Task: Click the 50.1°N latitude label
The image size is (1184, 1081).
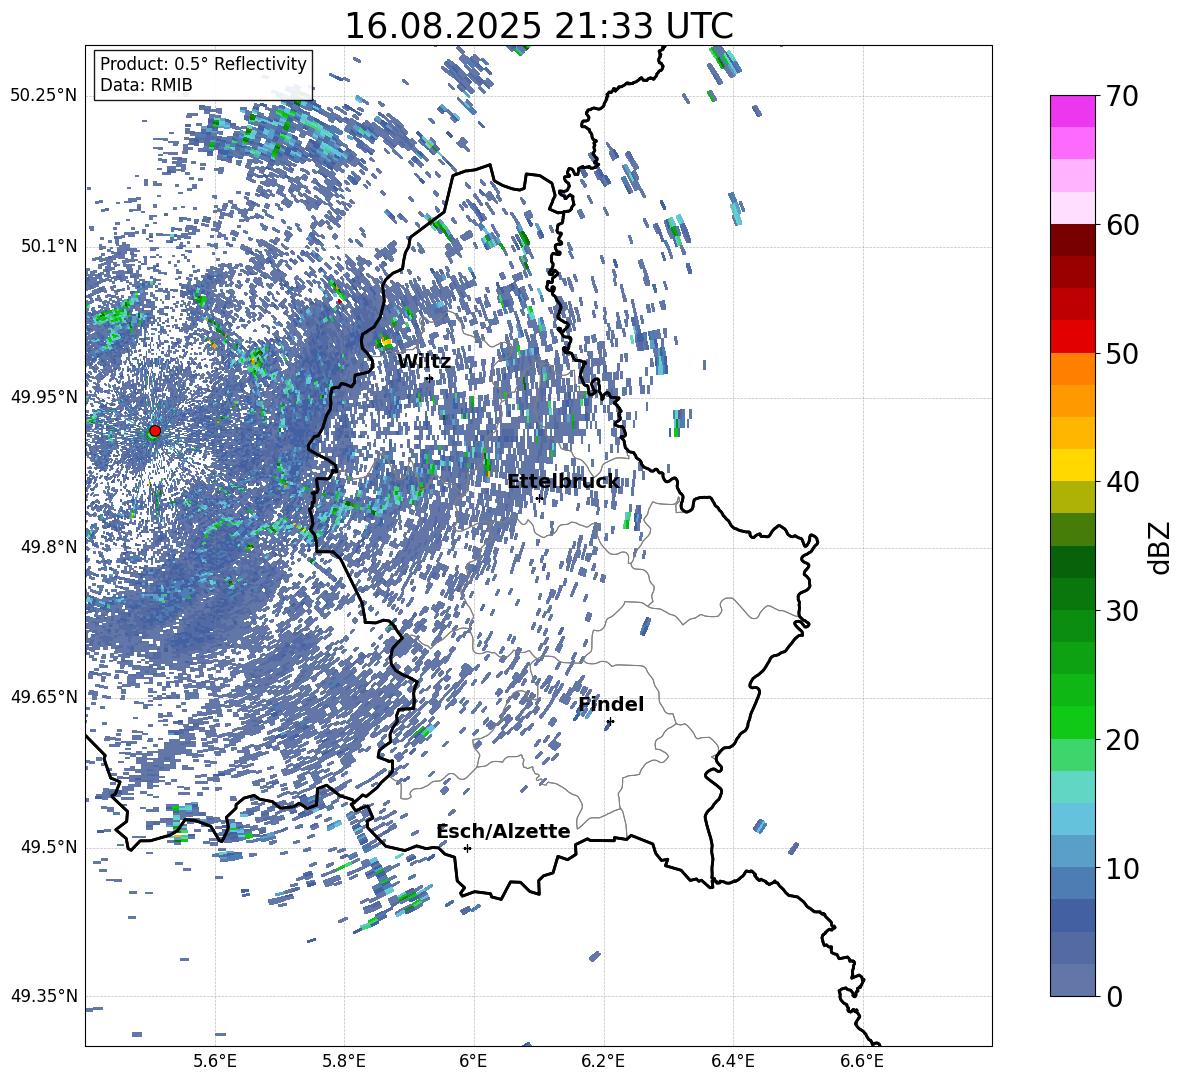Action: click(x=49, y=246)
